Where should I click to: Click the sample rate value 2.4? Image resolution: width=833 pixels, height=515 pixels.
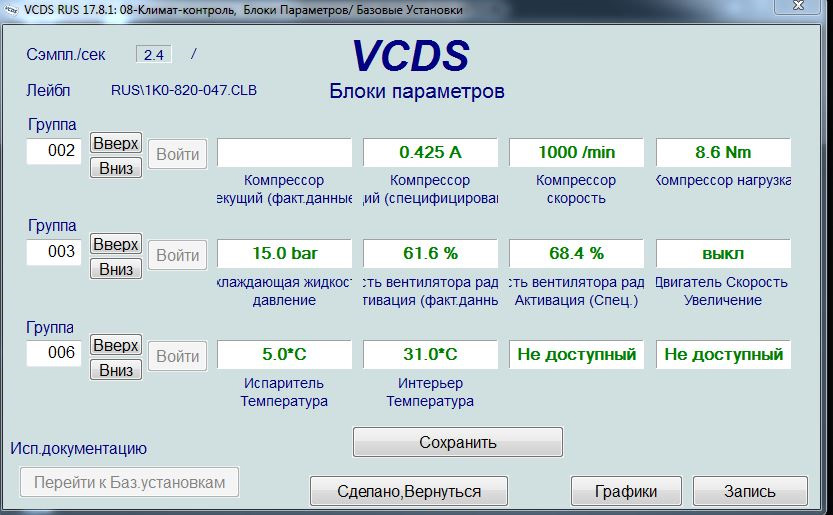point(154,55)
